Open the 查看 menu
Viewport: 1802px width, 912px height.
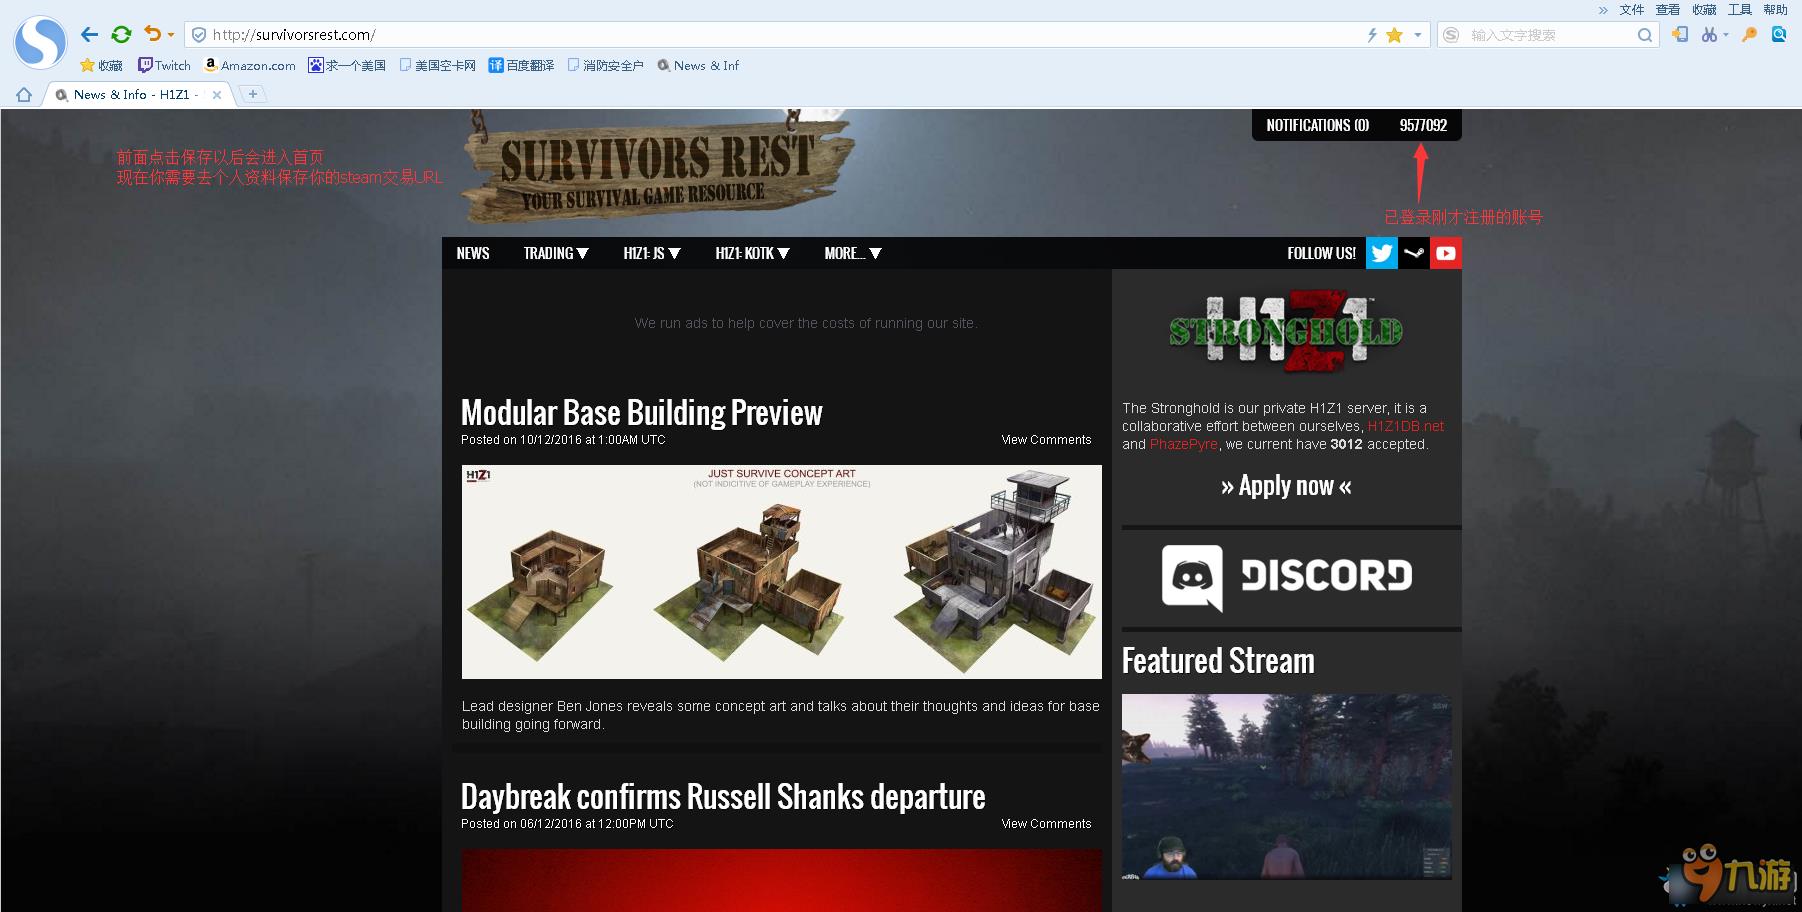pyautogui.click(x=1668, y=10)
